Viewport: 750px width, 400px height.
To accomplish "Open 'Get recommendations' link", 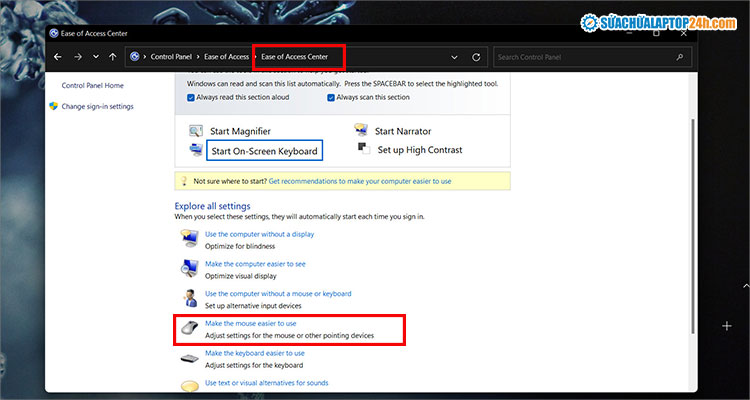I will 359,181.
